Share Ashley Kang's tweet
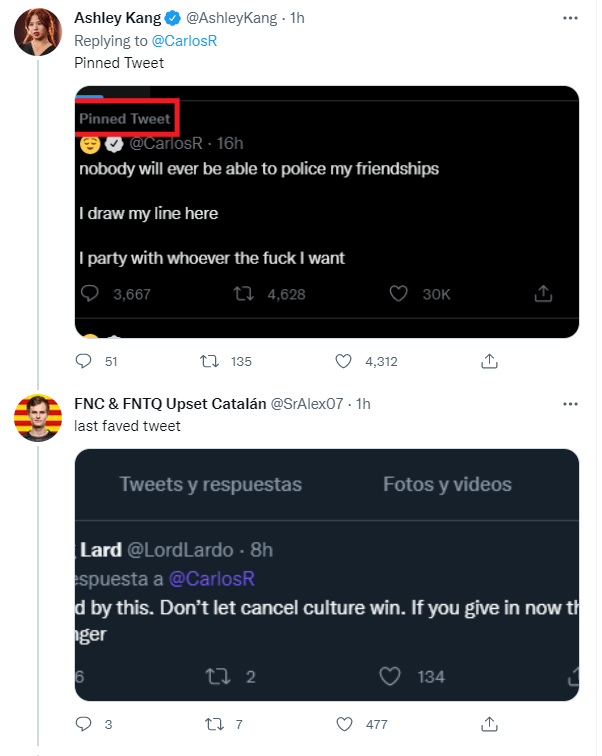The width and height of the screenshot is (602, 756). pos(490,361)
